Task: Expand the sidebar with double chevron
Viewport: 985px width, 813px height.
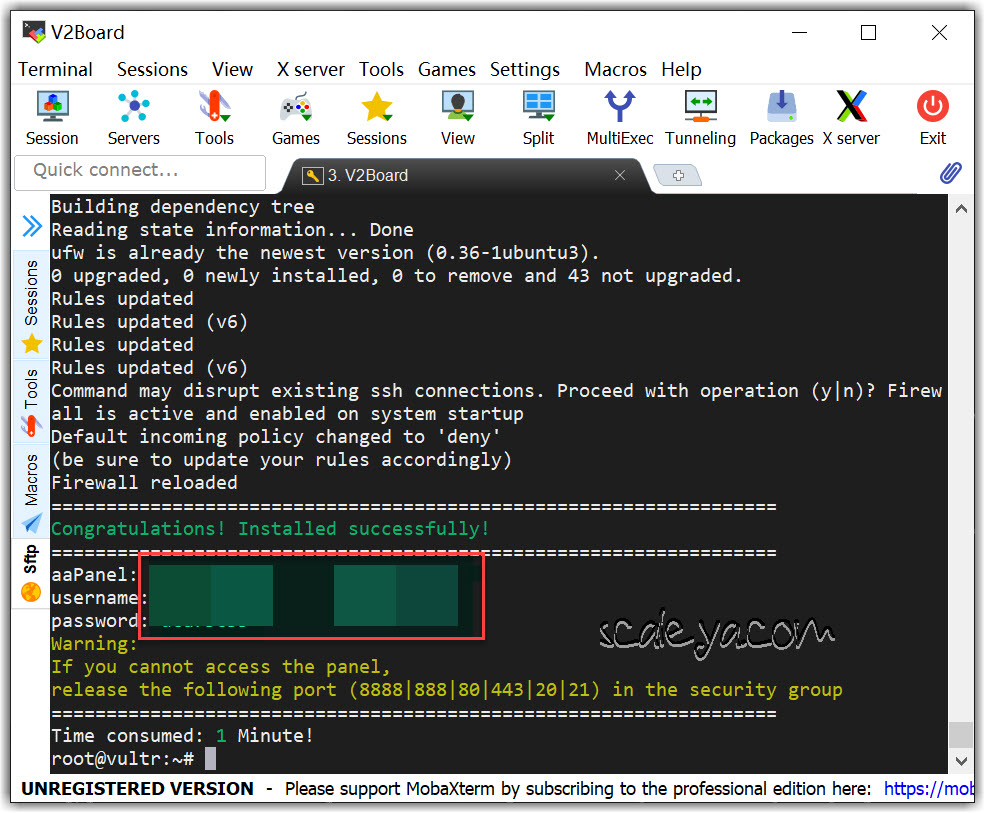Action: (x=32, y=227)
